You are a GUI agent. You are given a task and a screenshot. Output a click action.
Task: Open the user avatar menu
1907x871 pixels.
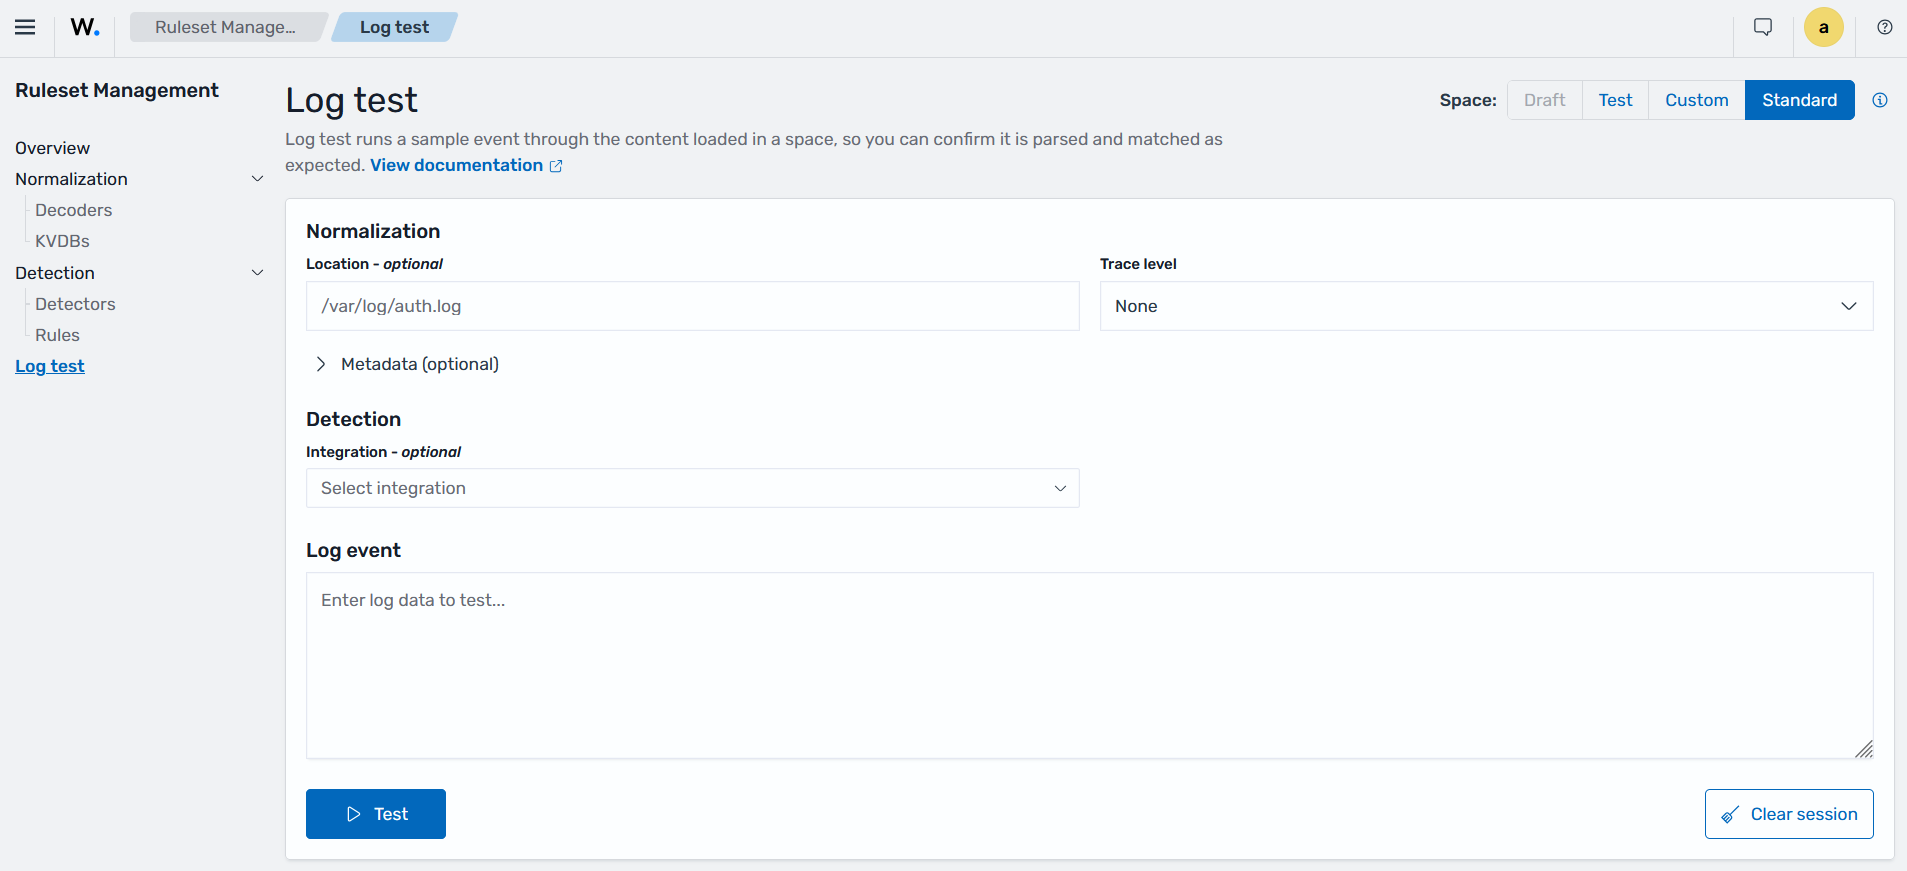point(1823,27)
